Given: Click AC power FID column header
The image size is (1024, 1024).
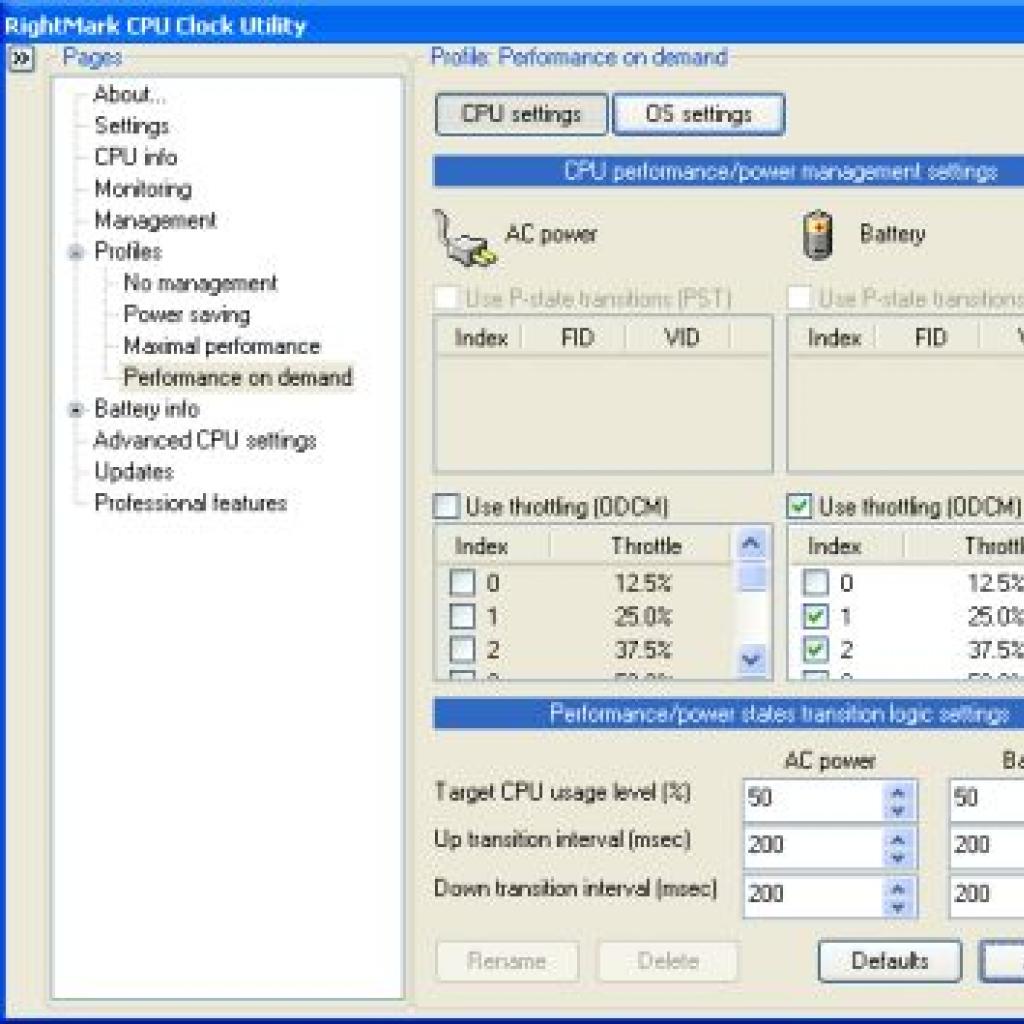Looking at the screenshot, I should [575, 338].
